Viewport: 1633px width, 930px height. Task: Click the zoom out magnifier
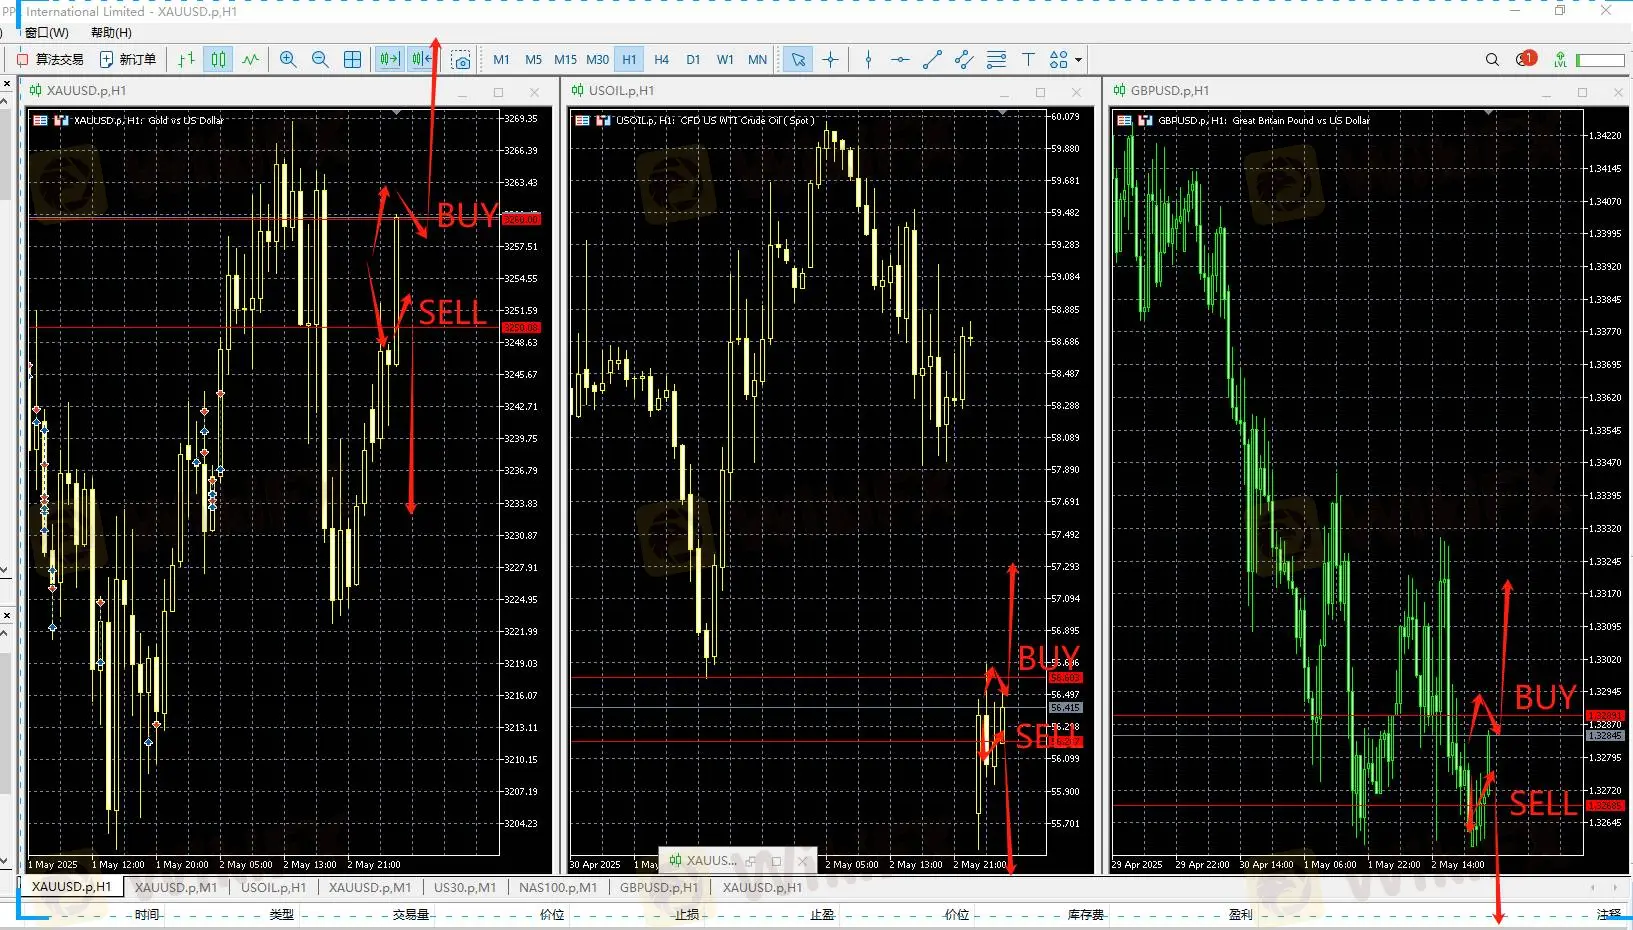[320, 60]
